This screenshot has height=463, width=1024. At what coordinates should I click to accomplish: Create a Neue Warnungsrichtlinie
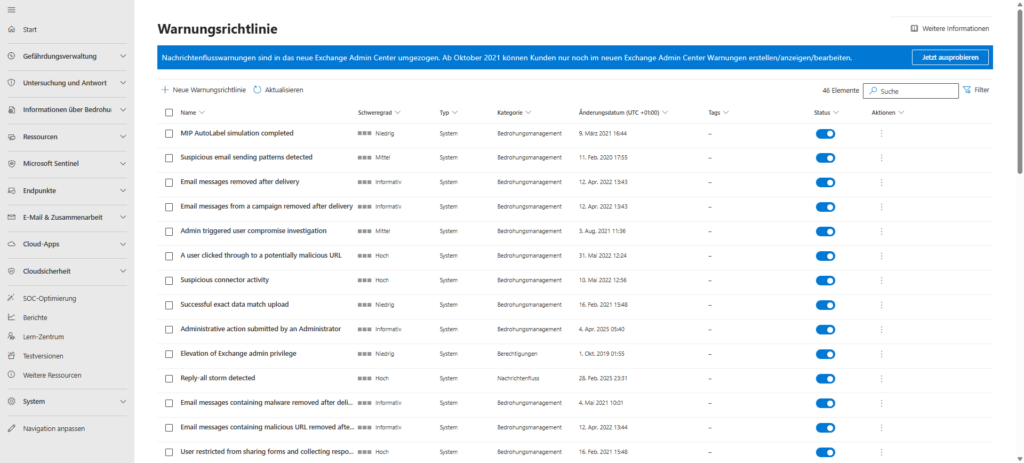click(203, 90)
